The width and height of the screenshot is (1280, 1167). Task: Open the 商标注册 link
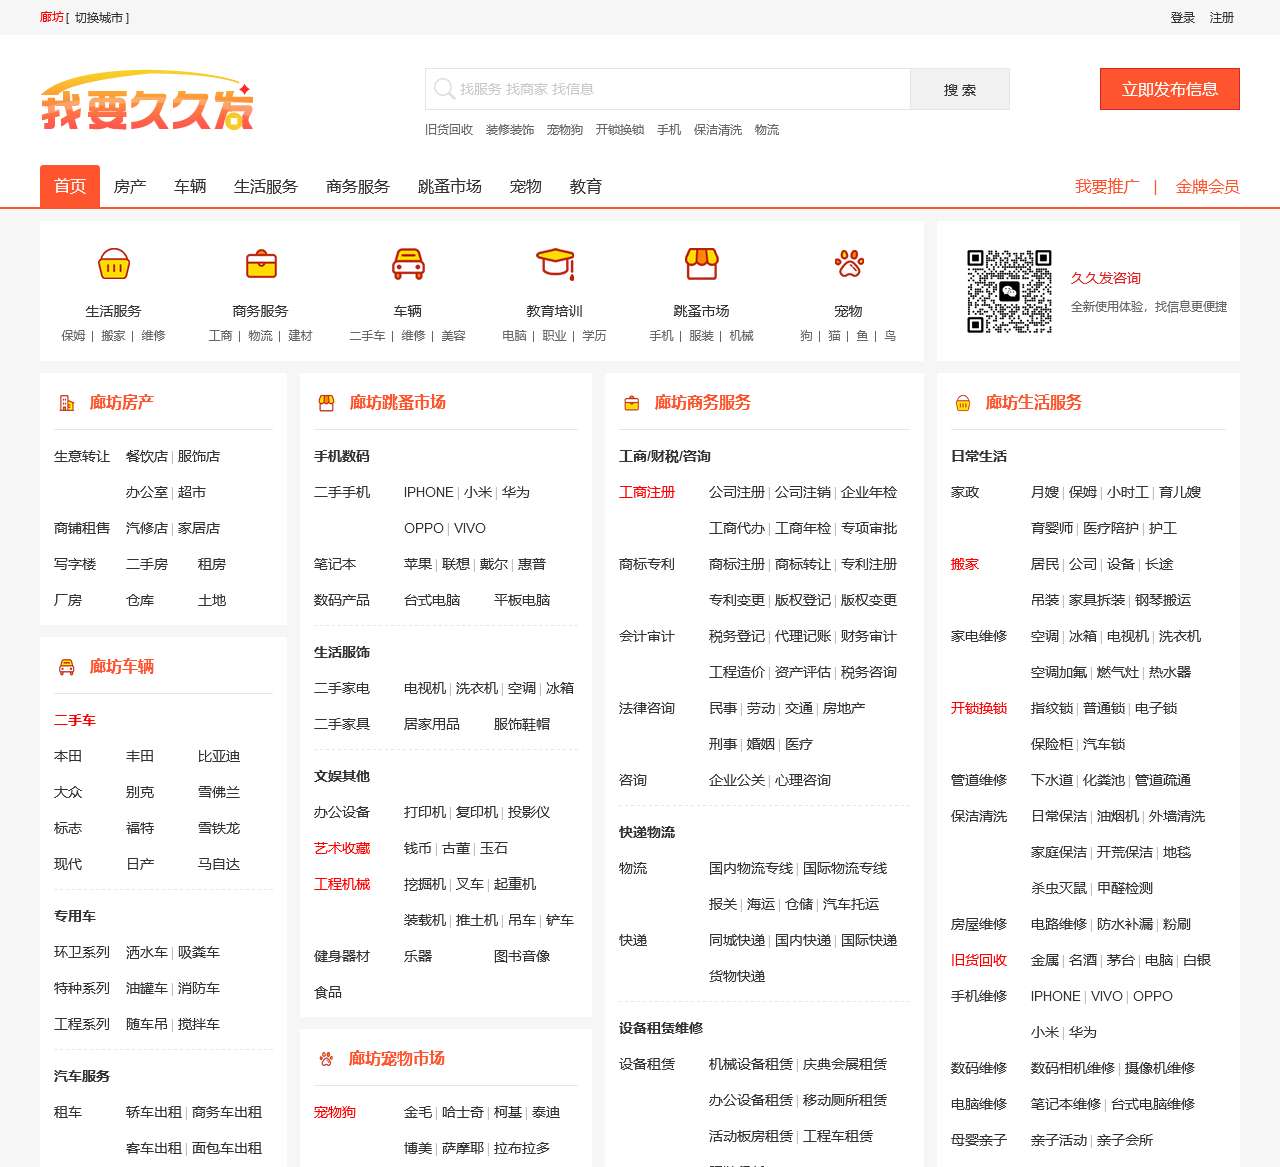click(x=737, y=564)
